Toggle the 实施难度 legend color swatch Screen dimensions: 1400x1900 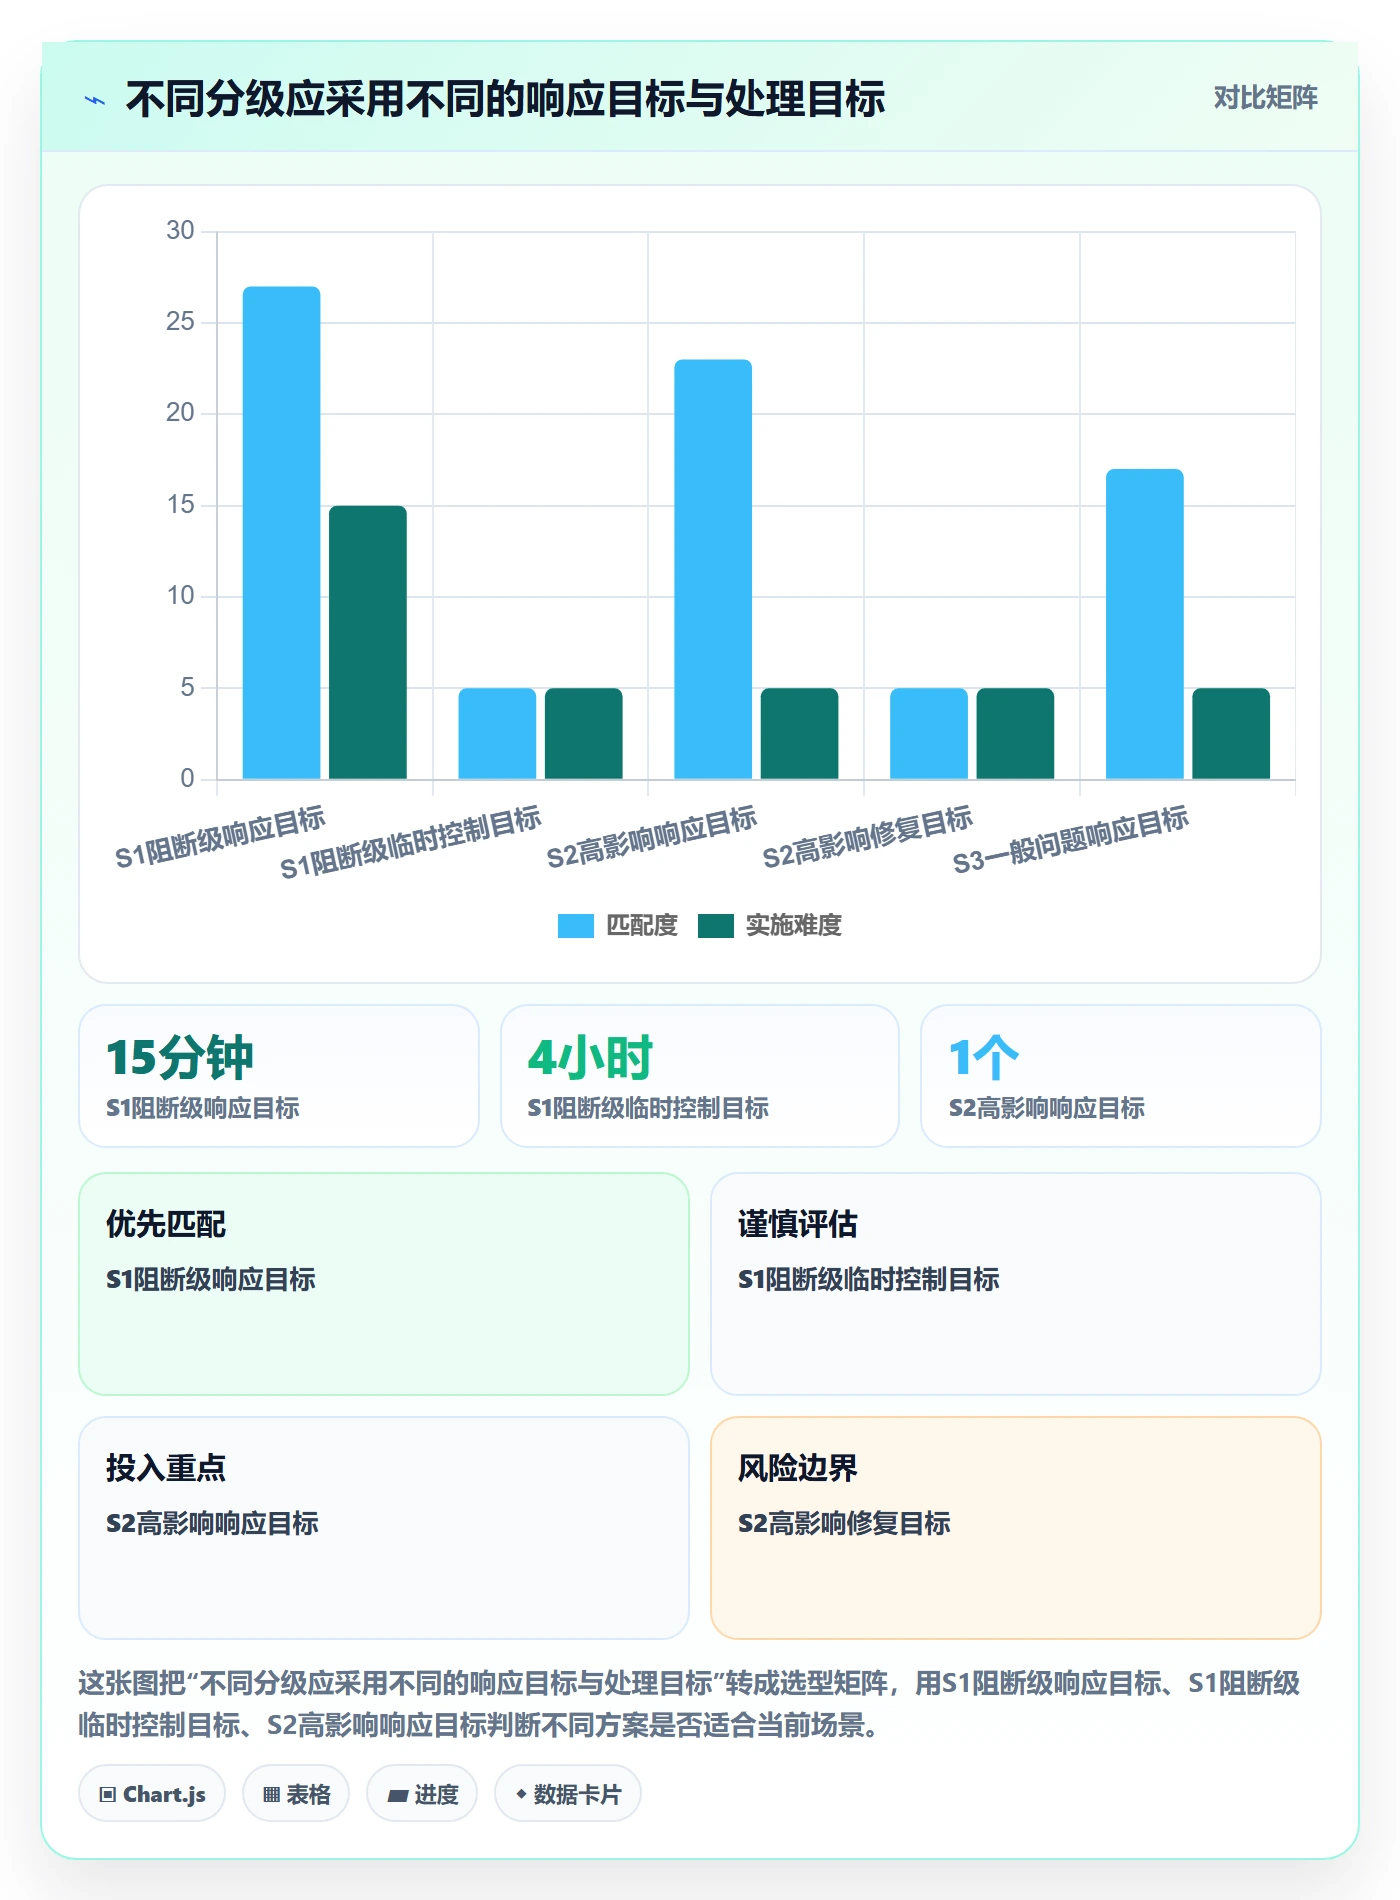715,926
